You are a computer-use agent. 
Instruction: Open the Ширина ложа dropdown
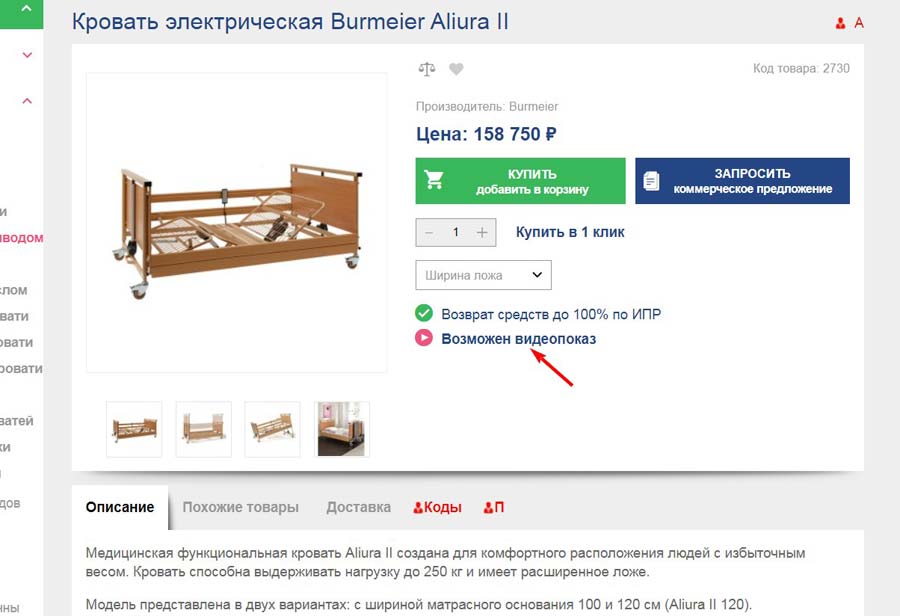(x=483, y=275)
